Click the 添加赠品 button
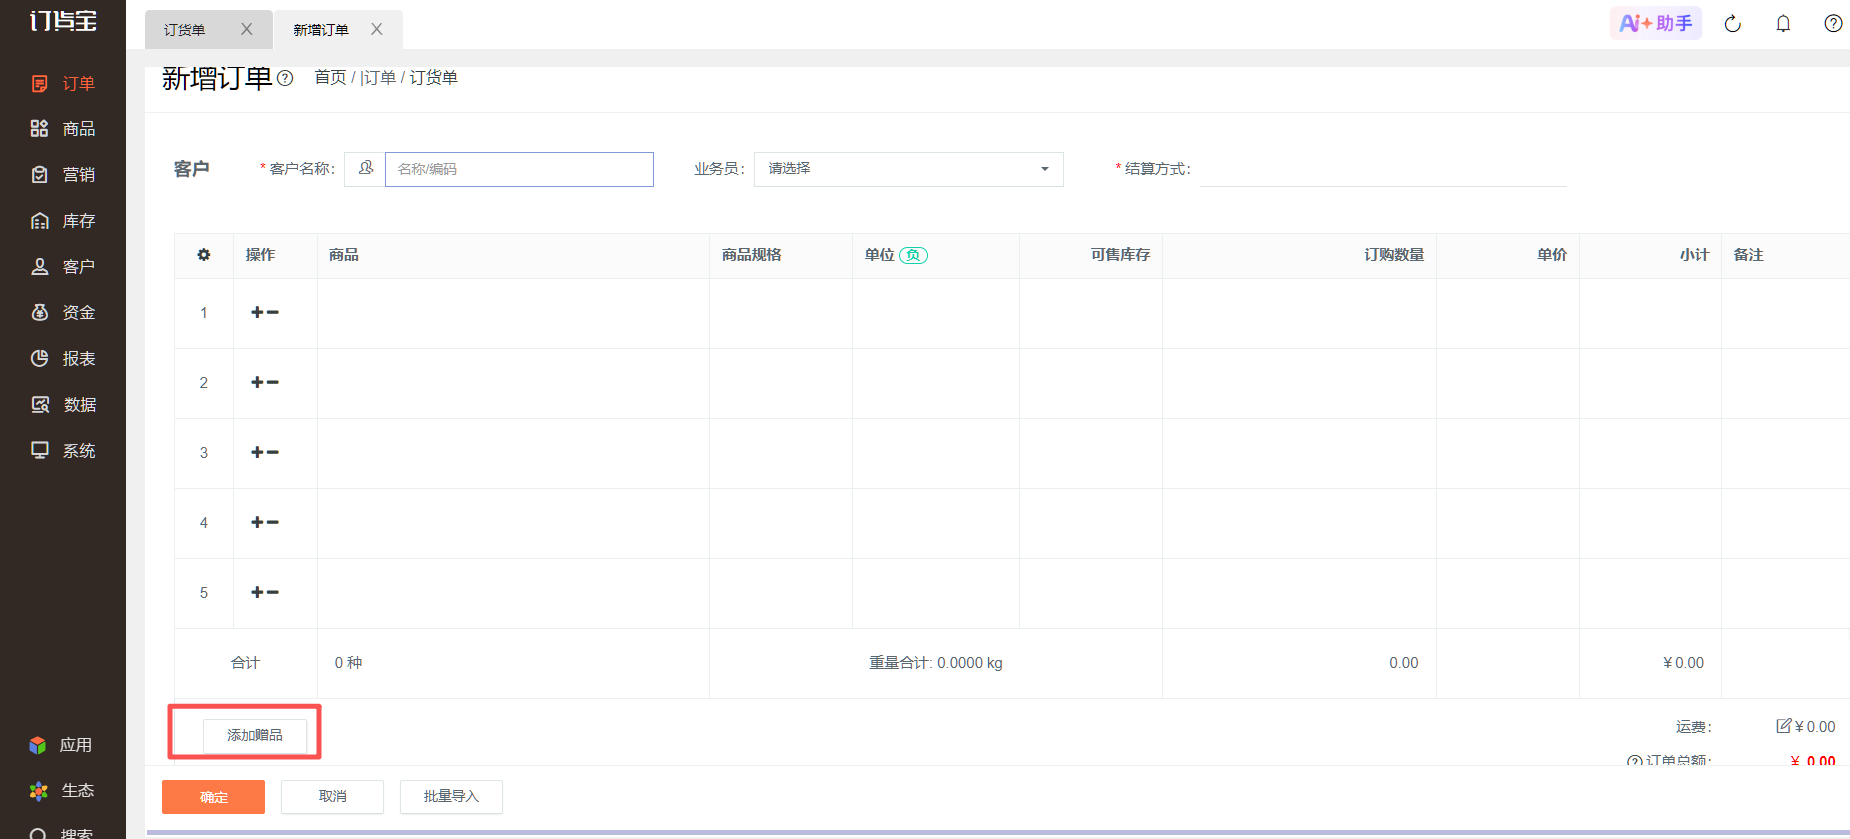The height and width of the screenshot is (839, 1850). 255,735
